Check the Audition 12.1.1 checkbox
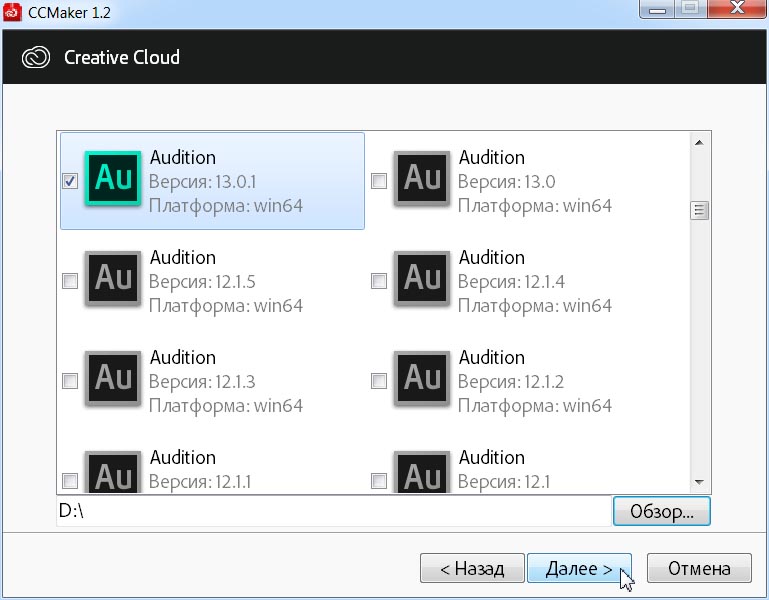Viewport: 769px width, 600px height. click(70, 481)
